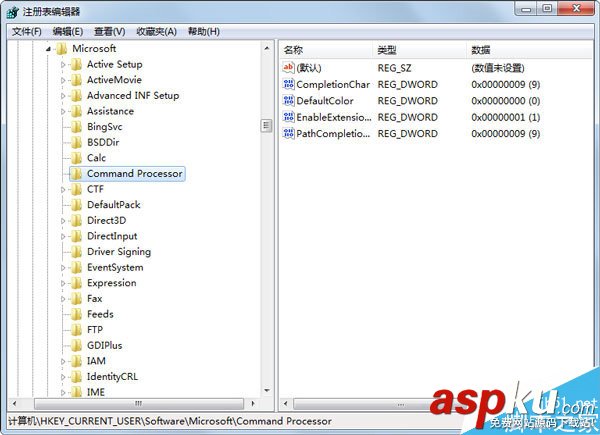600x435 pixels.
Task: Expand the CTF key arrow
Action: tap(63, 189)
